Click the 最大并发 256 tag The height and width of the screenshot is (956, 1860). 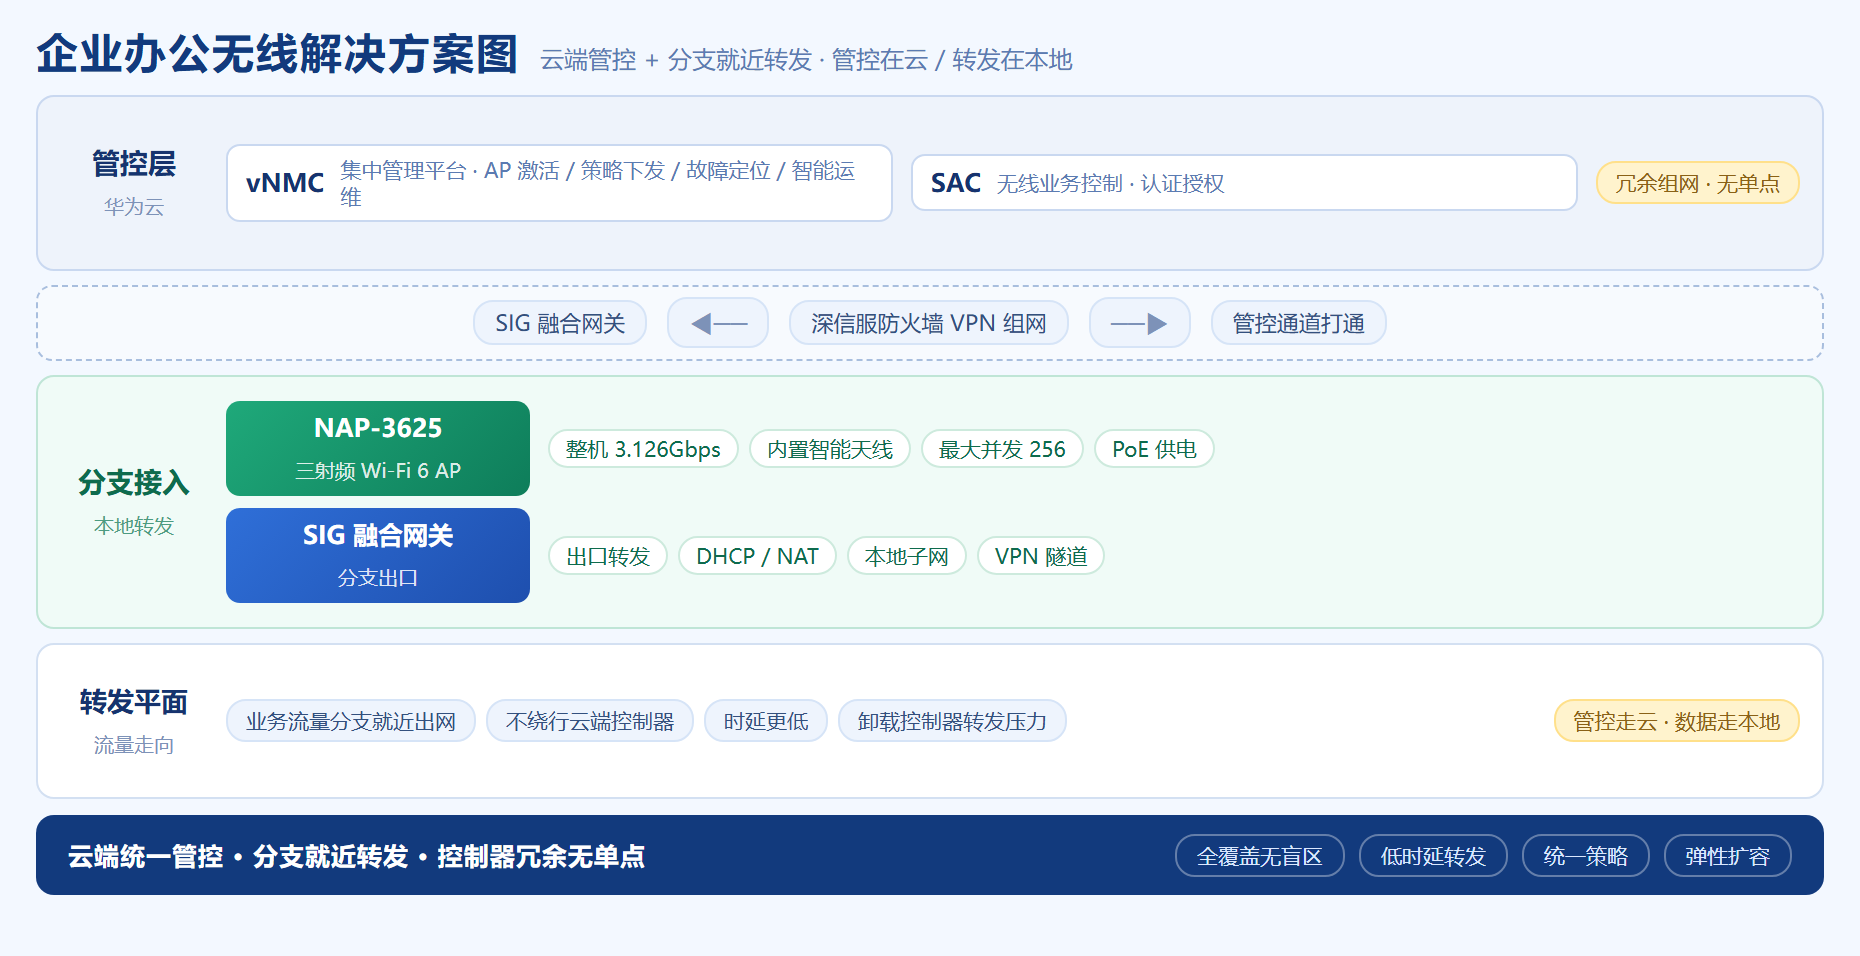[1002, 449]
